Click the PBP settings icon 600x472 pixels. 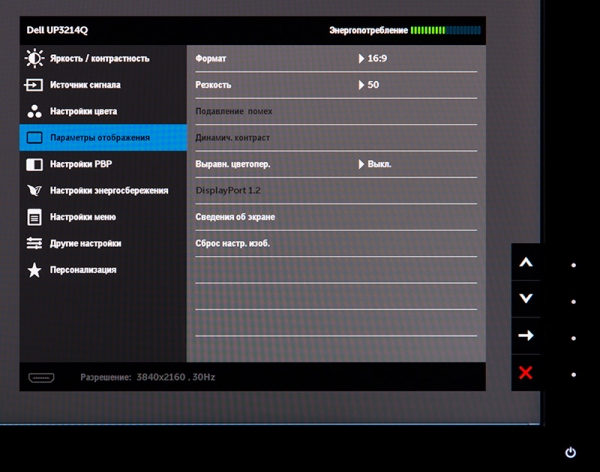(34, 164)
